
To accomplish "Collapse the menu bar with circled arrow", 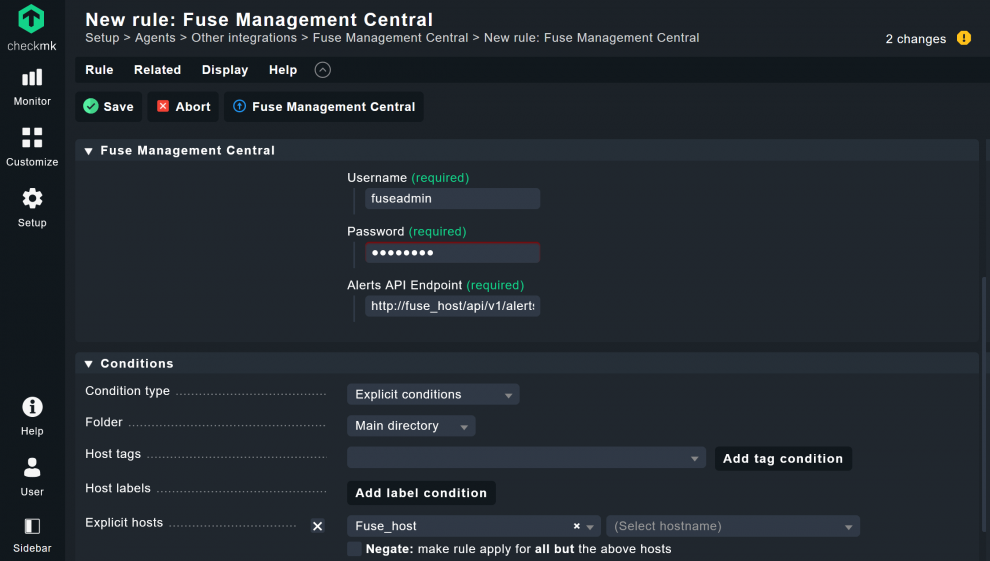I will coord(323,70).
